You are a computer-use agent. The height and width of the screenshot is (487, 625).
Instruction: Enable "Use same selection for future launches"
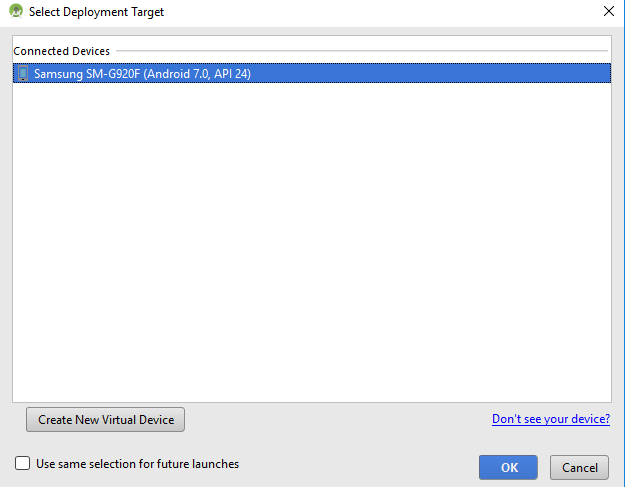click(x=22, y=463)
